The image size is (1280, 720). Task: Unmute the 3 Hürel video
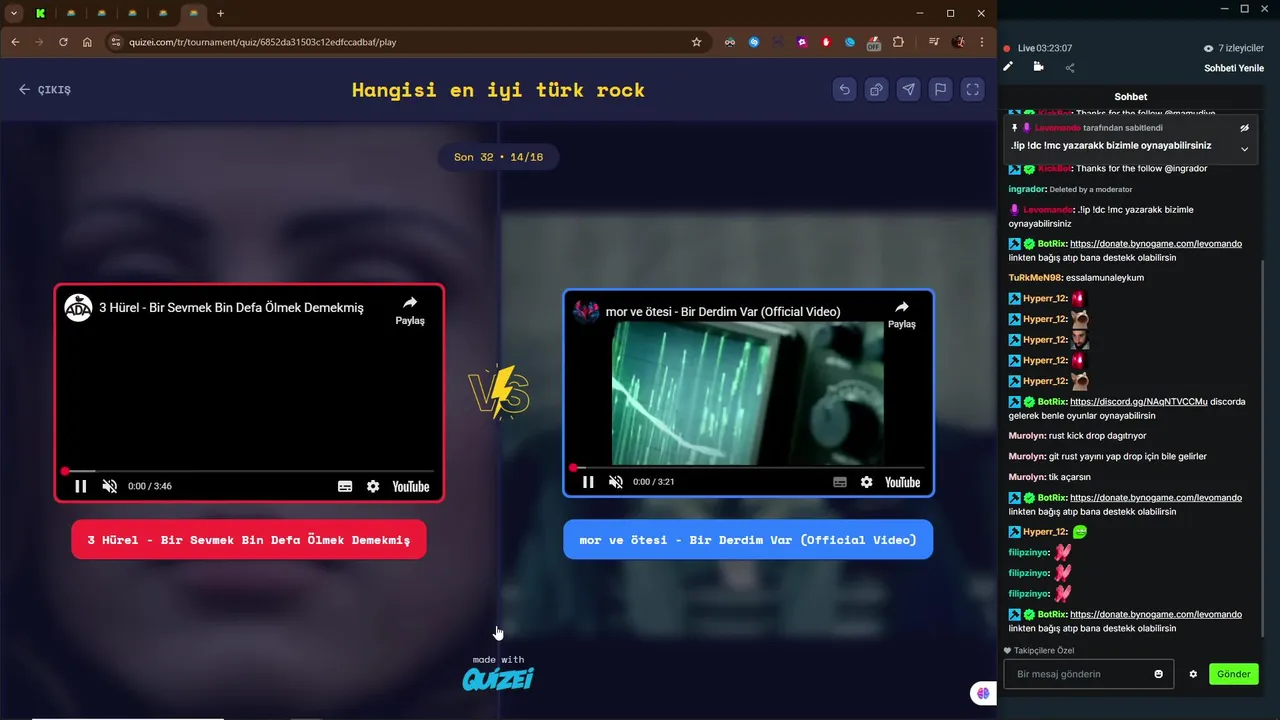pyautogui.click(x=110, y=486)
